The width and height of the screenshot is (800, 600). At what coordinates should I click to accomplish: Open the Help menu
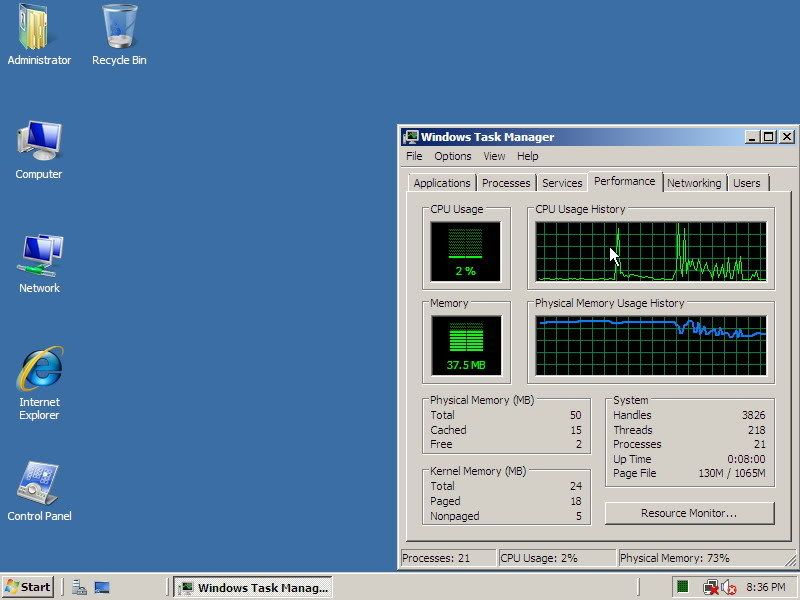[x=528, y=156]
